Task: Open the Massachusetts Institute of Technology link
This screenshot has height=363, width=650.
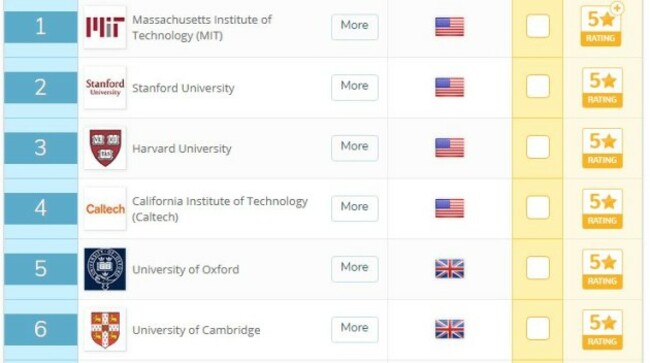Action: click(202, 27)
